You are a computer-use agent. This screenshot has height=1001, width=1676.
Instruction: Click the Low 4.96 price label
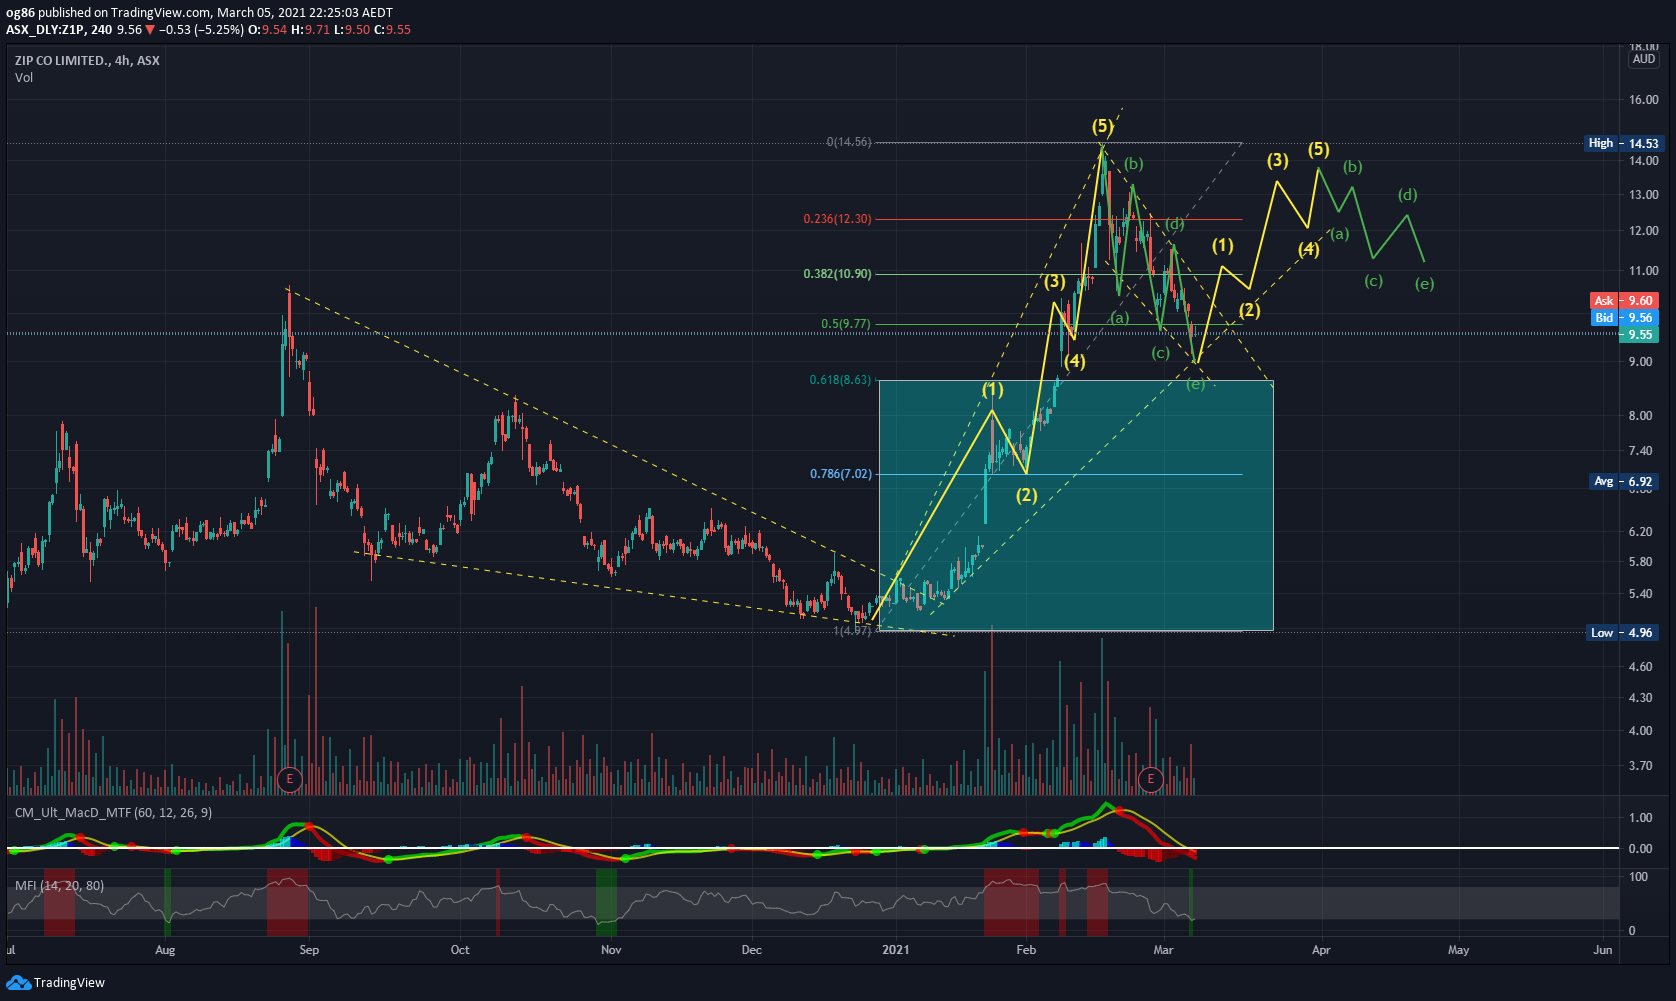tap(1623, 632)
